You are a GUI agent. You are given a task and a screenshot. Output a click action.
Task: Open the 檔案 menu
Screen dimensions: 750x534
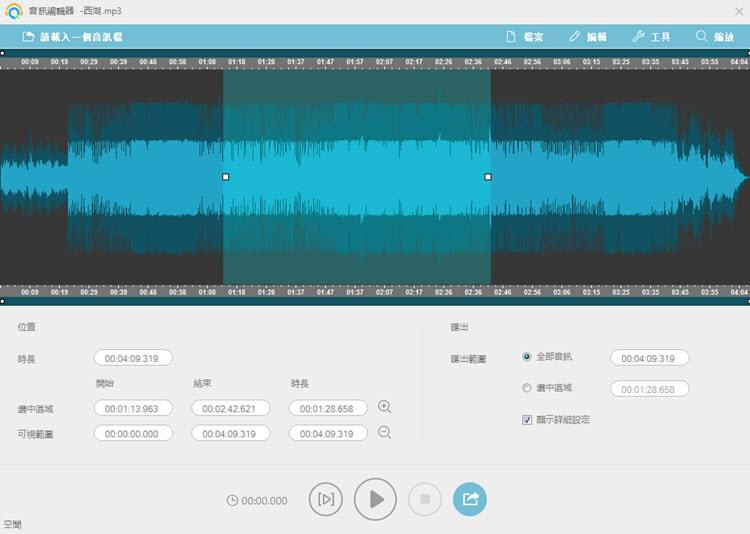point(524,37)
